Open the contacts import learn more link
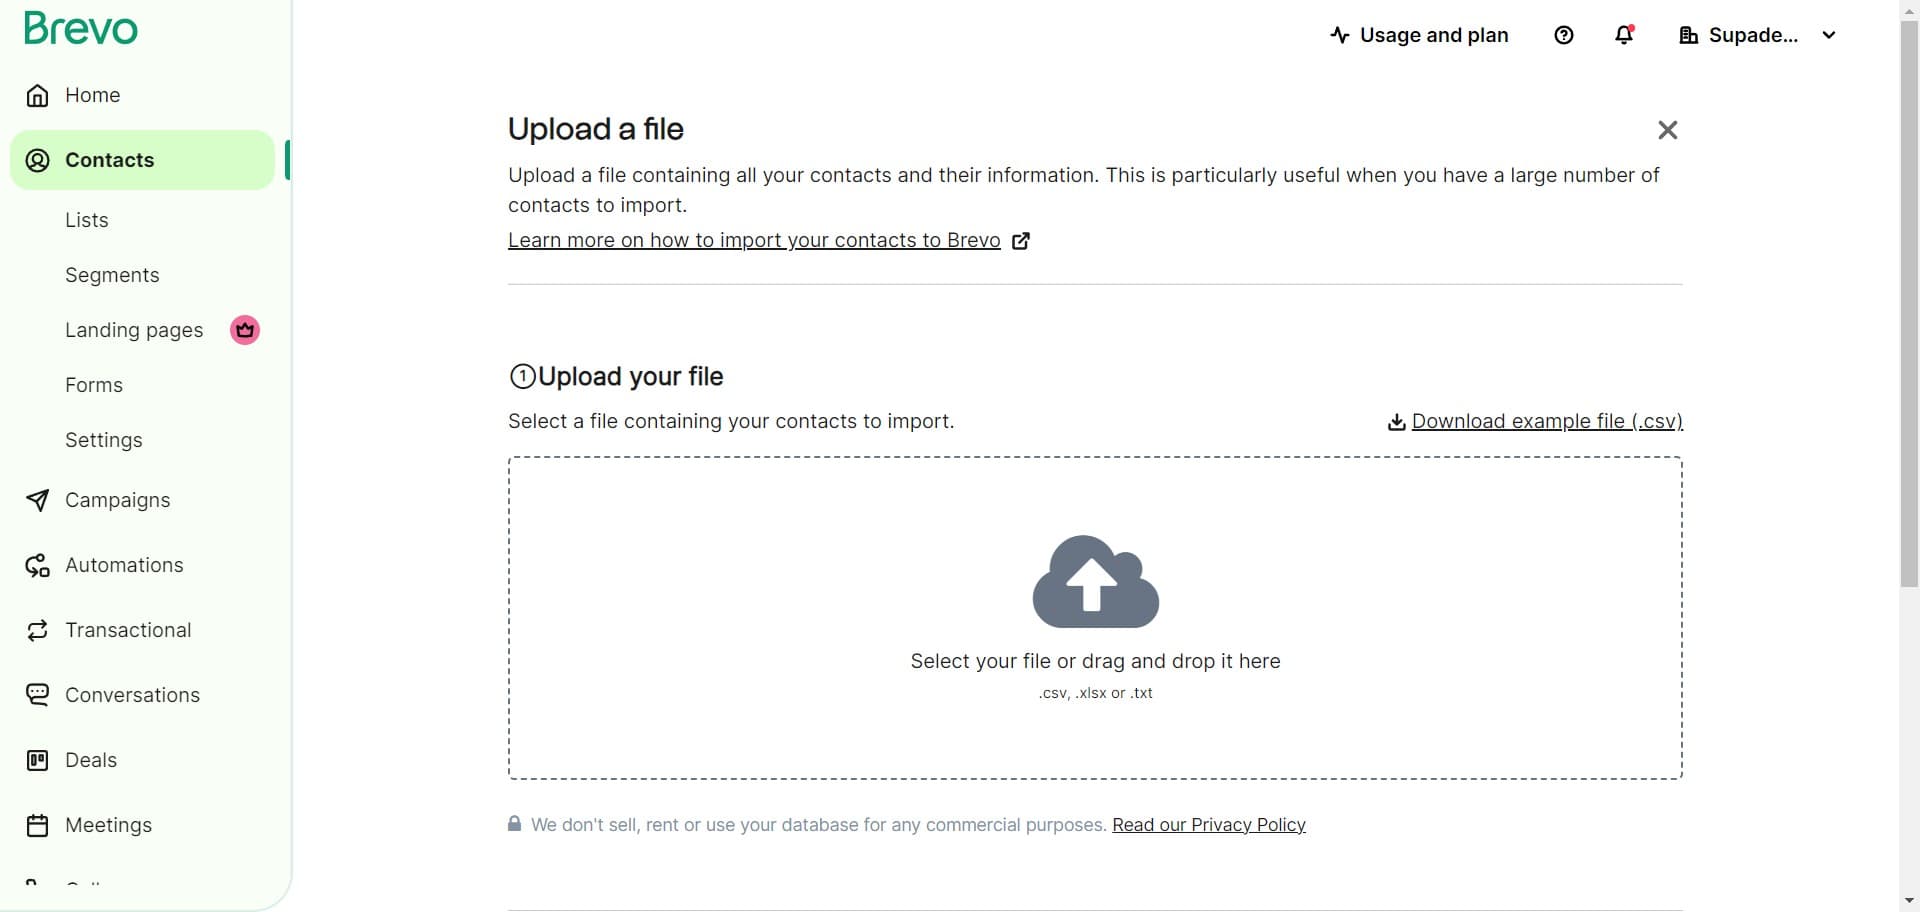 pyautogui.click(x=754, y=240)
